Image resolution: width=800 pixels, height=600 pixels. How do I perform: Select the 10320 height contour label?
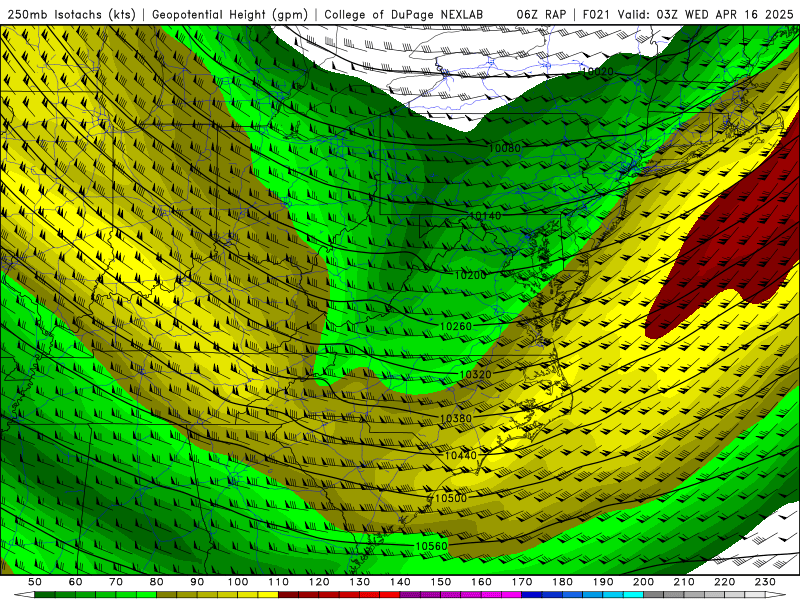[x=476, y=374]
